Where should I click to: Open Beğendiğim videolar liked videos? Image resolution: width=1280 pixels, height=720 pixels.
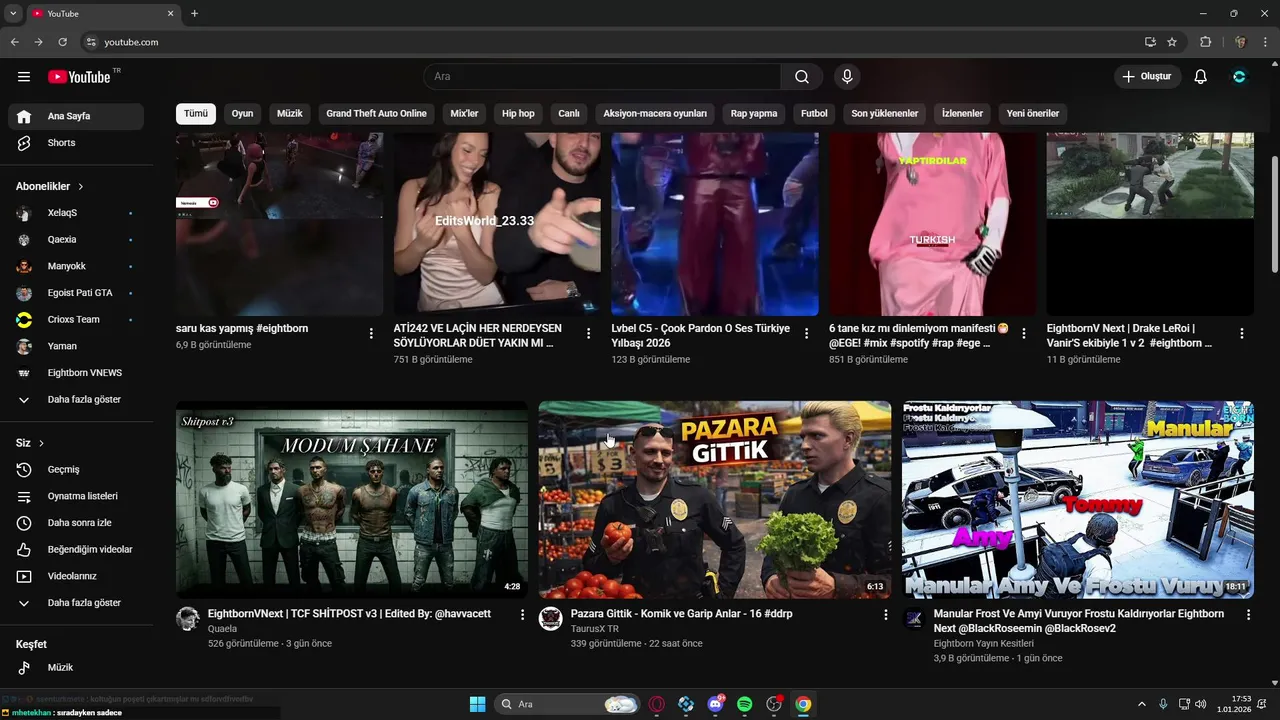(76, 550)
